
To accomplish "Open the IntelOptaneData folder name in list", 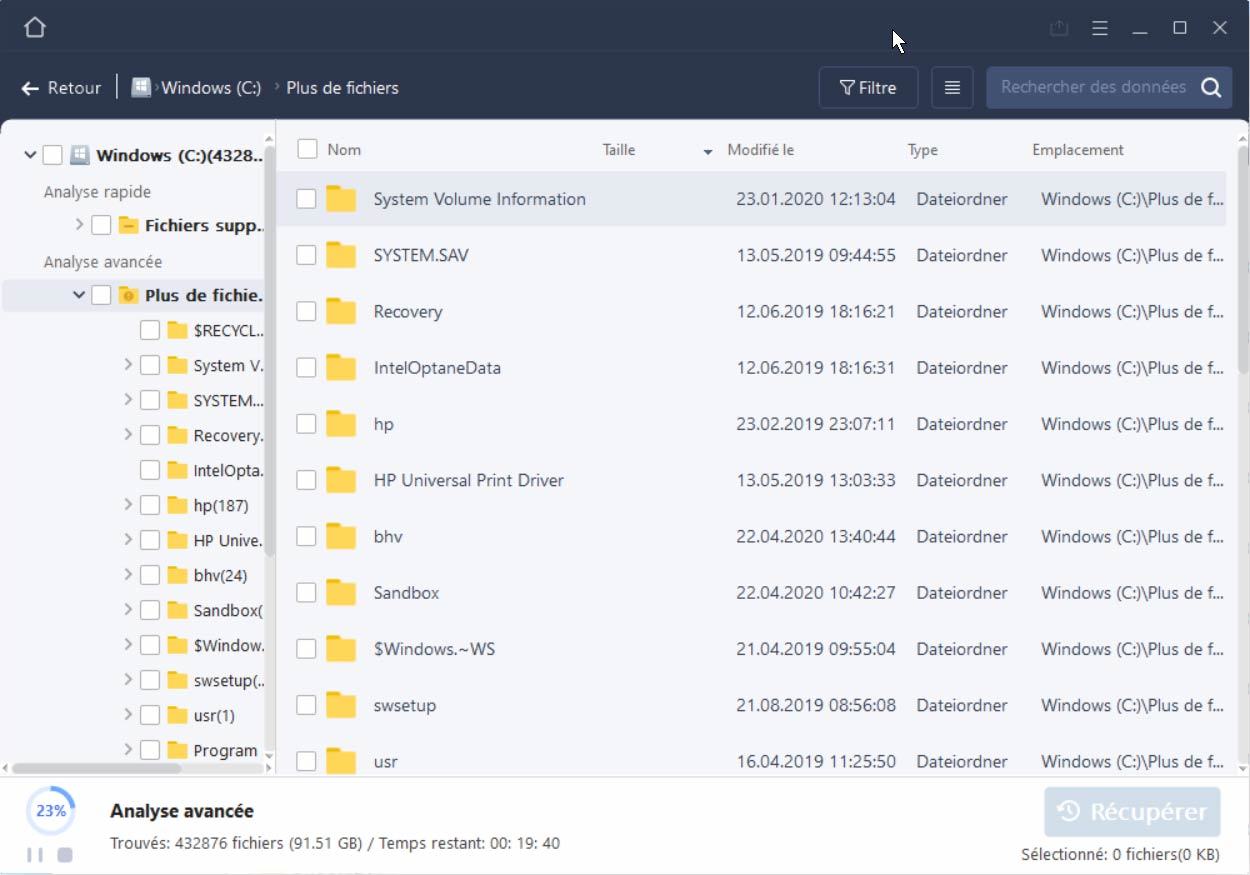I will 437,368.
